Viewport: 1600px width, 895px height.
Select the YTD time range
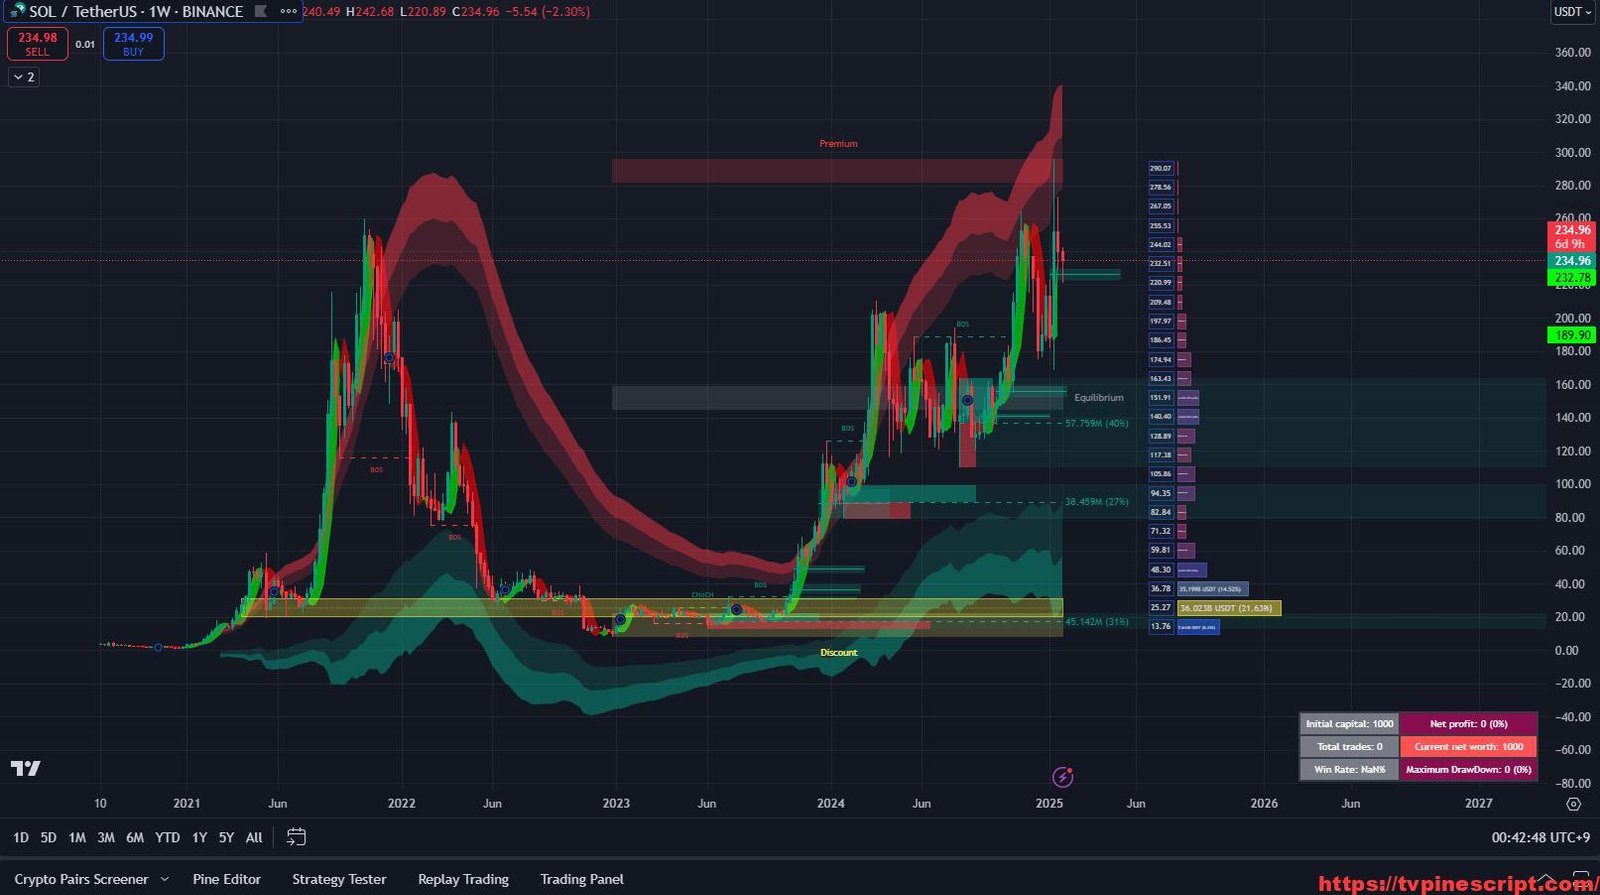167,838
